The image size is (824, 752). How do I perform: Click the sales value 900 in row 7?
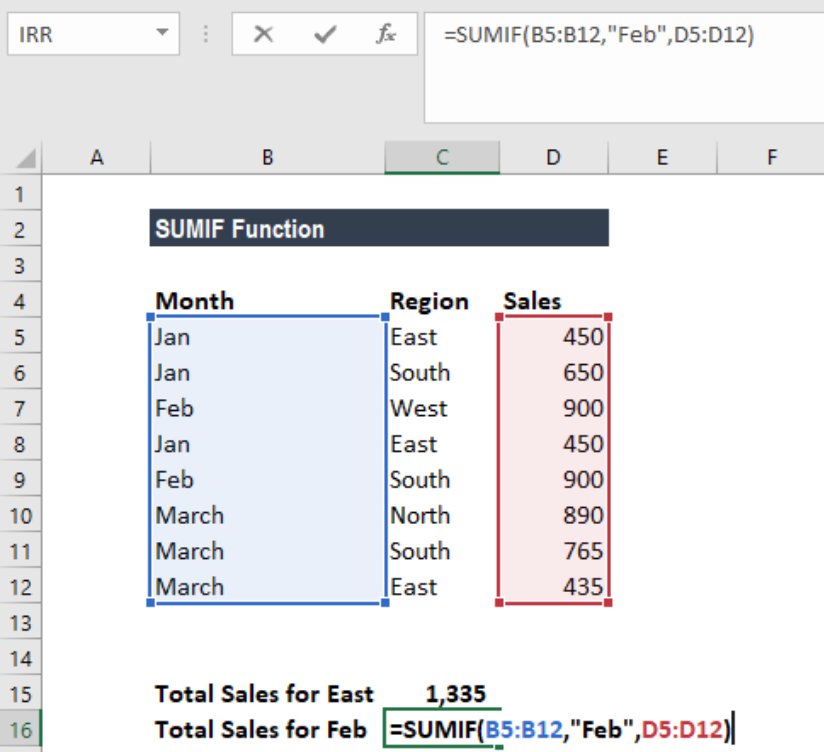click(553, 408)
